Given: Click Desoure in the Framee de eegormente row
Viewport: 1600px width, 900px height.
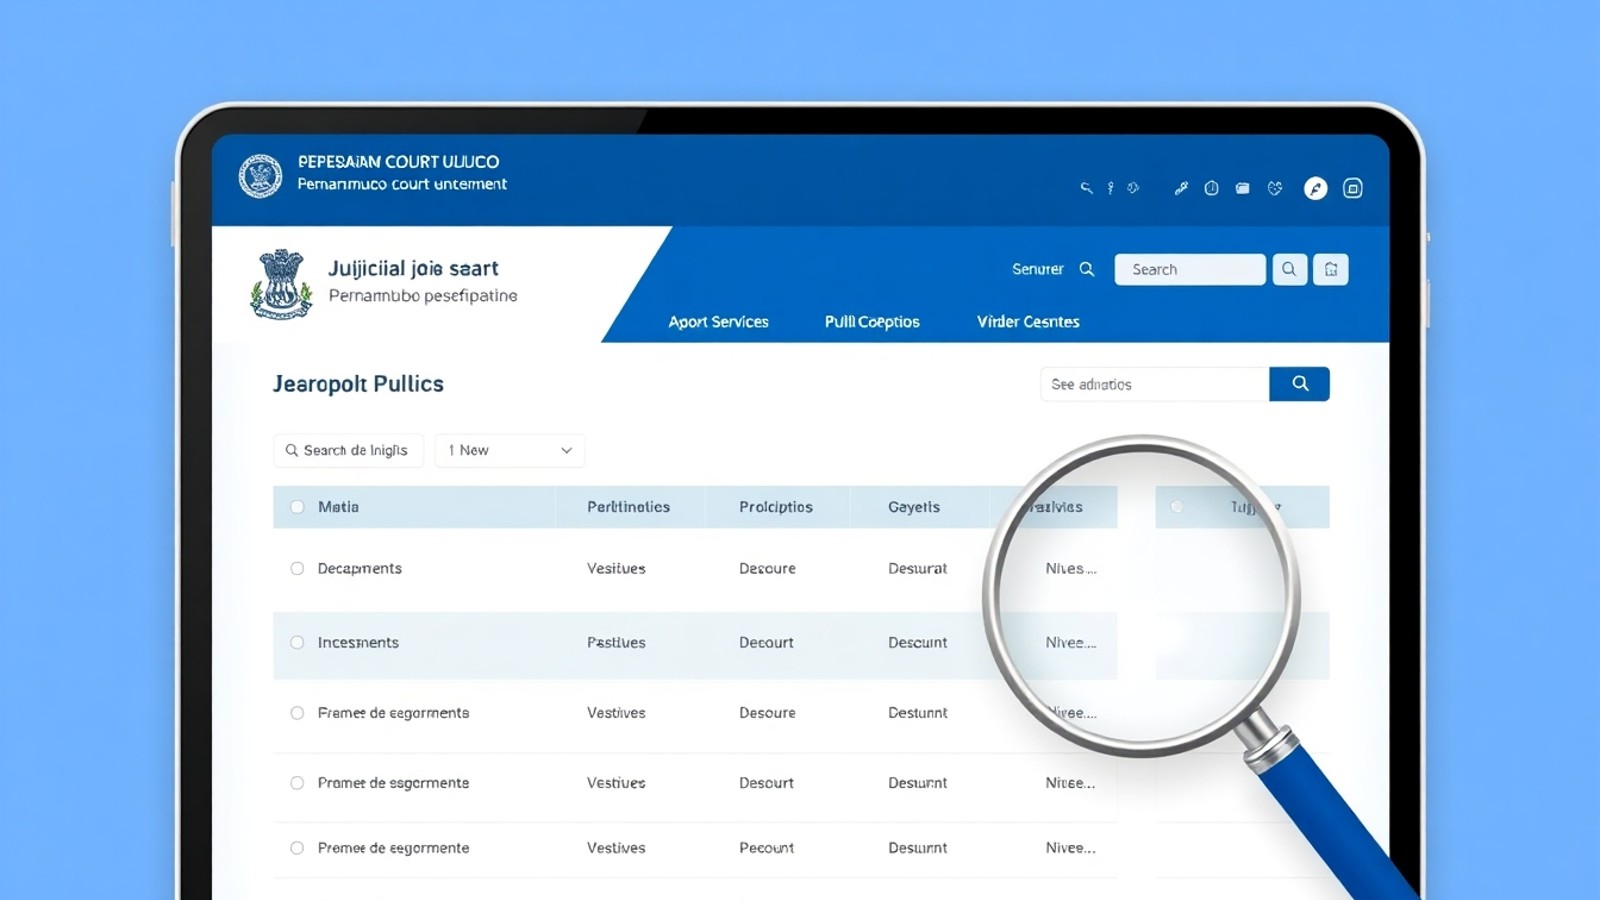Looking at the screenshot, I should tap(767, 713).
